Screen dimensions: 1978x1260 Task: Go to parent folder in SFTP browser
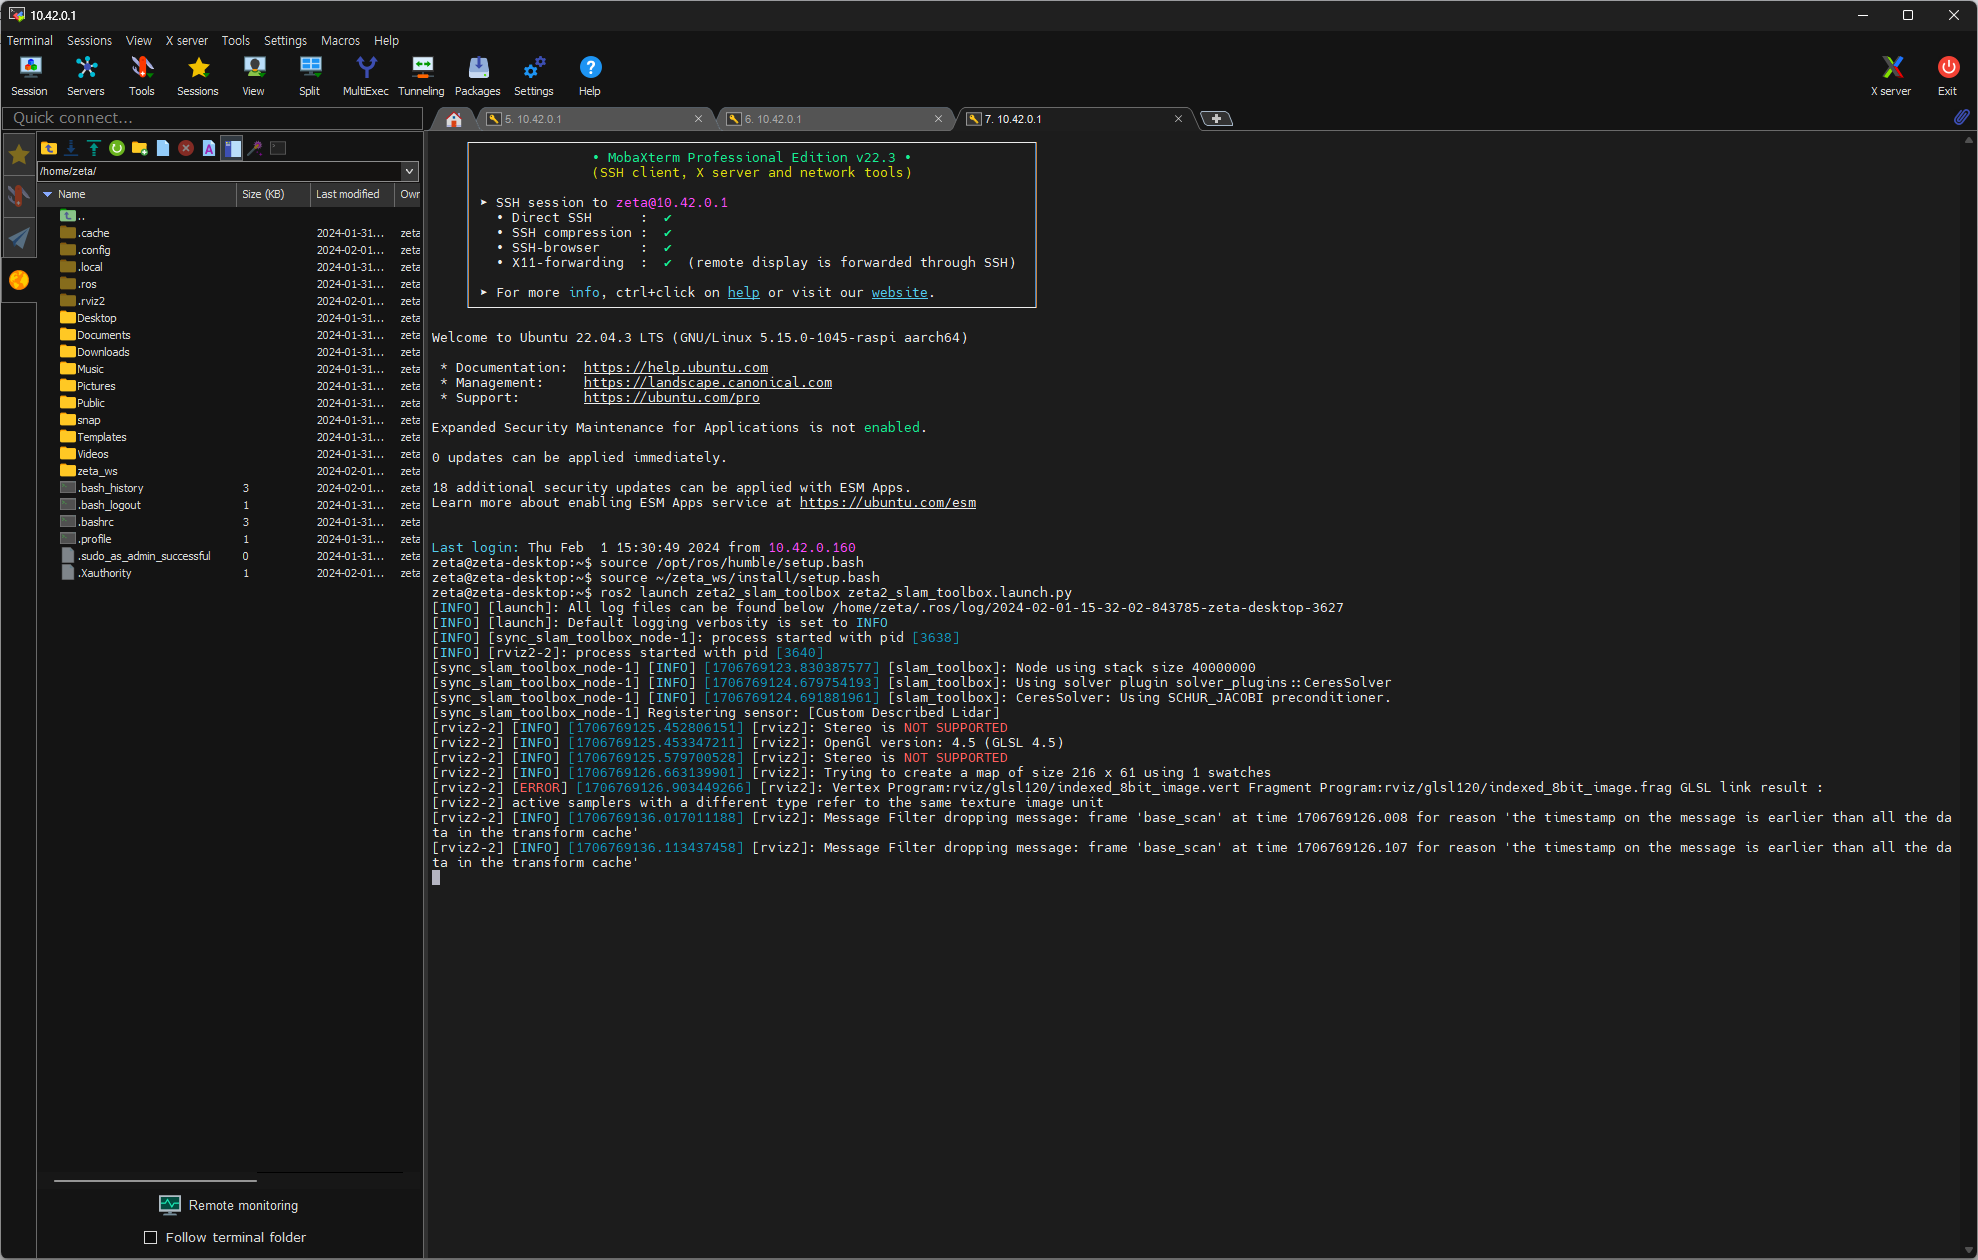49,148
